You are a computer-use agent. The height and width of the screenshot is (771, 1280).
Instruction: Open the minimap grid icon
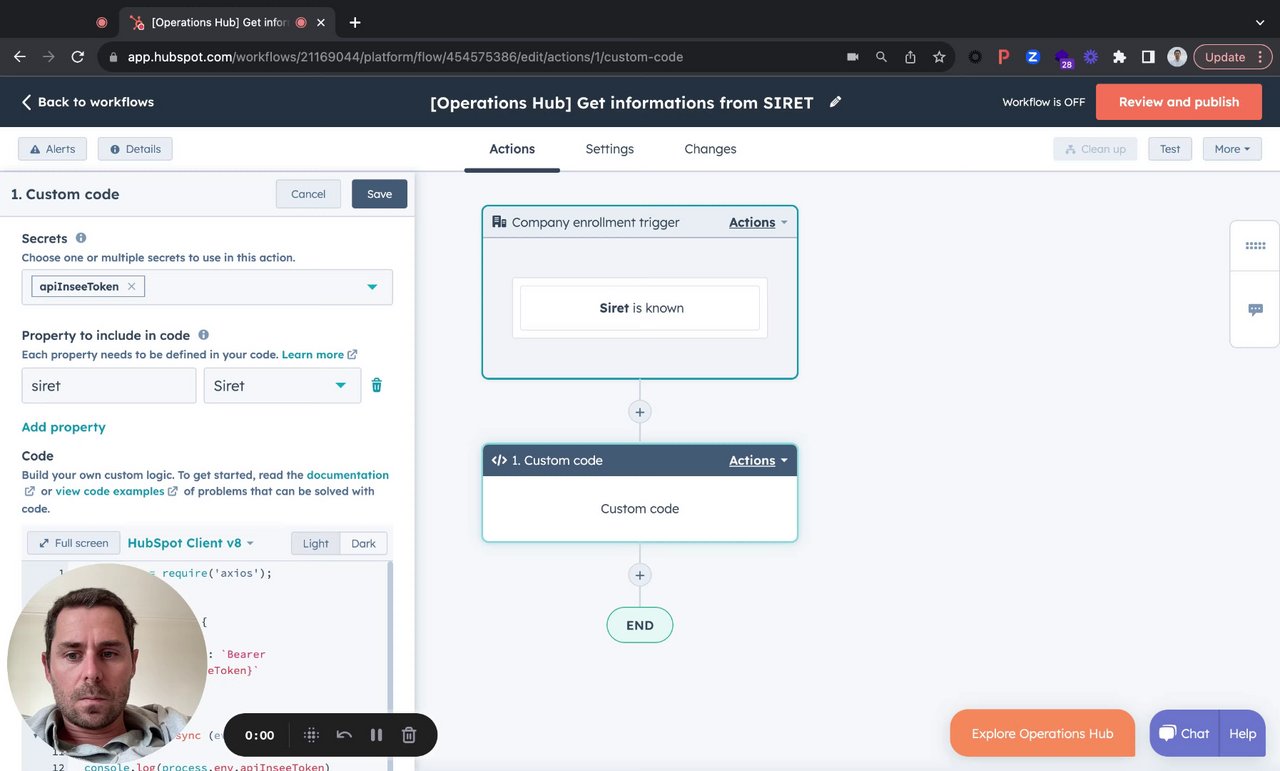tap(1255, 246)
